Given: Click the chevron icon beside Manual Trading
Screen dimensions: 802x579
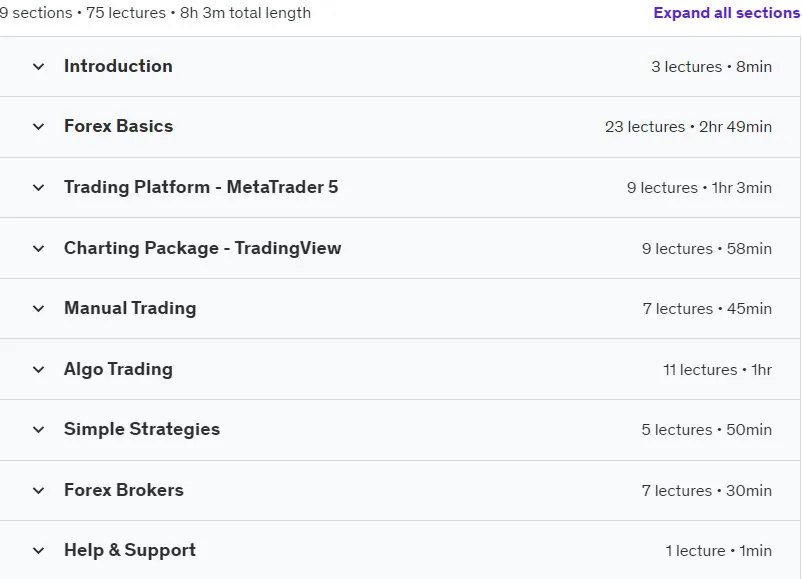Looking at the screenshot, I should (x=38, y=308).
